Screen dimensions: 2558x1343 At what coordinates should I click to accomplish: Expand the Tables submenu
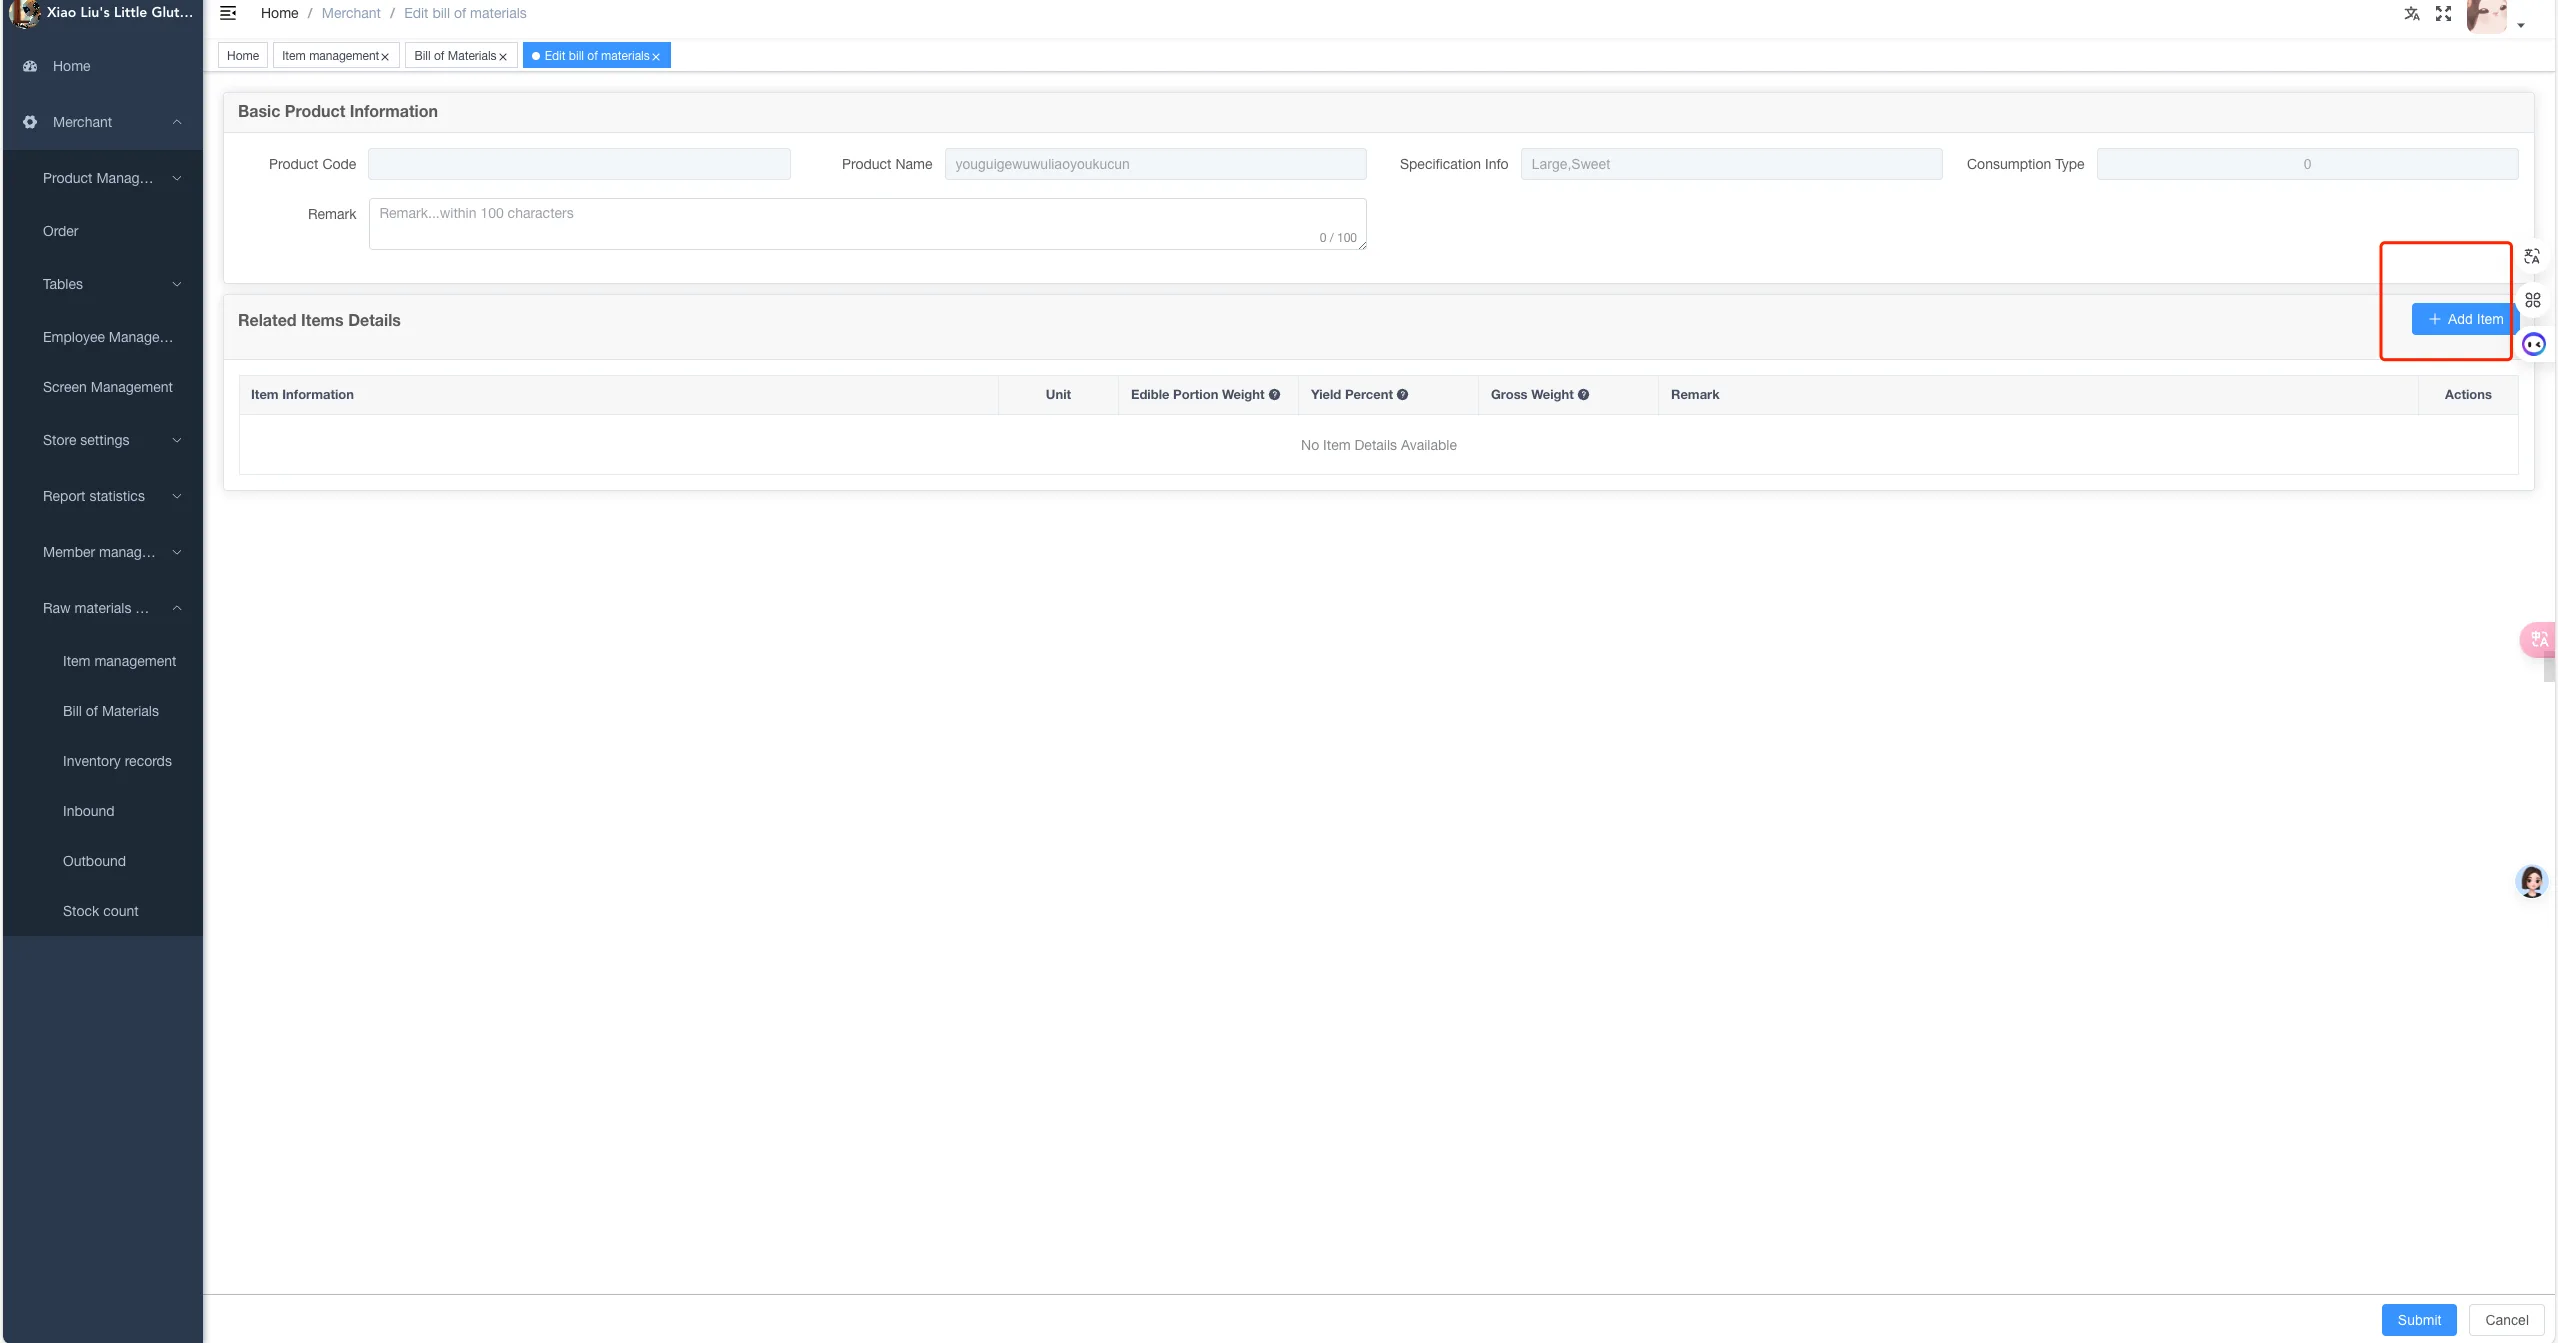pos(177,284)
